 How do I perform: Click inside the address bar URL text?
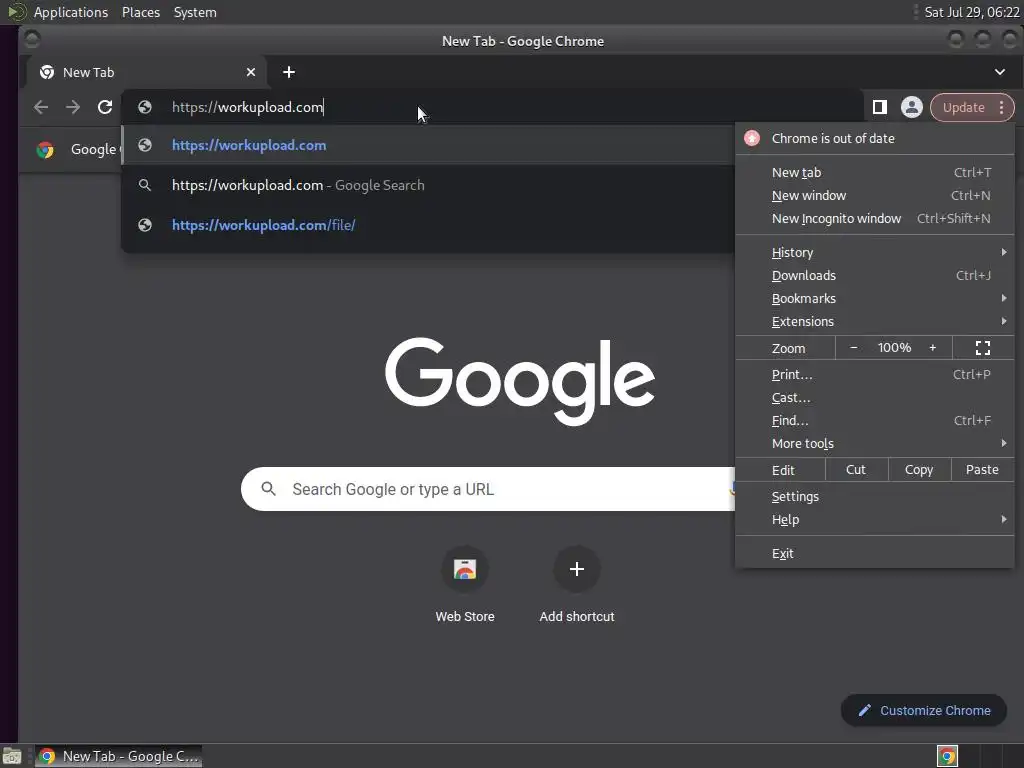pos(248,107)
